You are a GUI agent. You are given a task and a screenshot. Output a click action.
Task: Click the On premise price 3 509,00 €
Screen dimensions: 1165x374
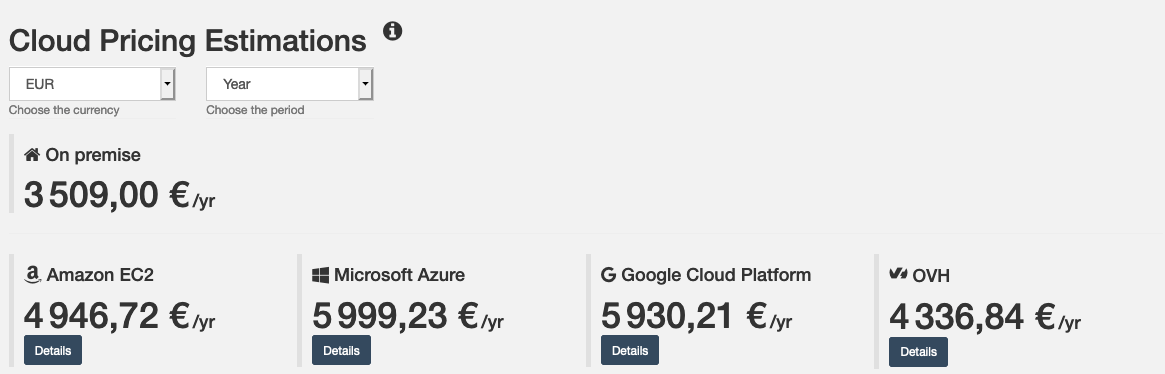click(x=108, y=195)
